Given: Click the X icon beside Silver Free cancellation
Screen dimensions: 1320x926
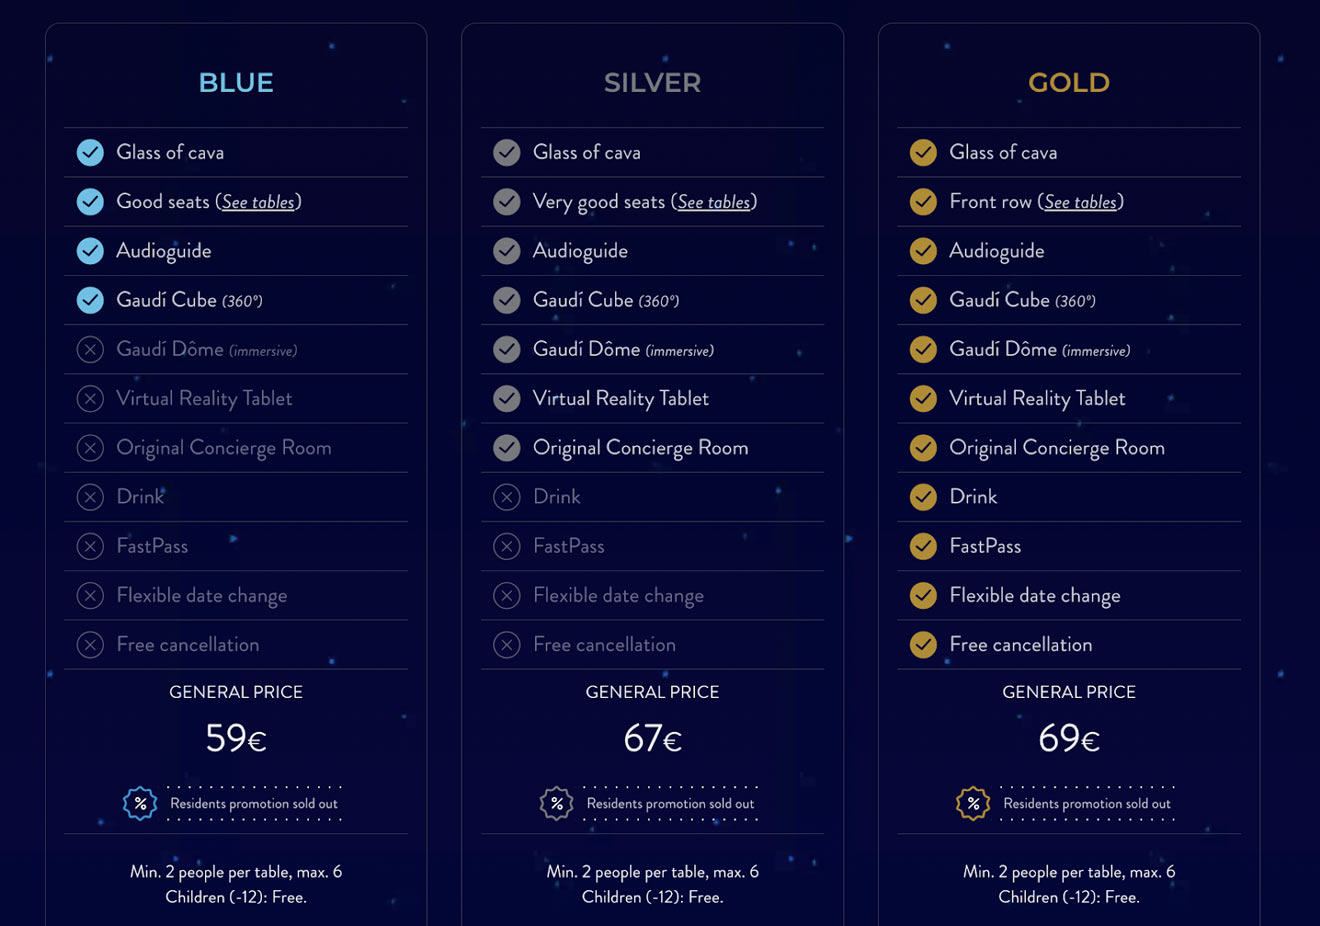Looking at the screenshot, I should coord(507,645).
